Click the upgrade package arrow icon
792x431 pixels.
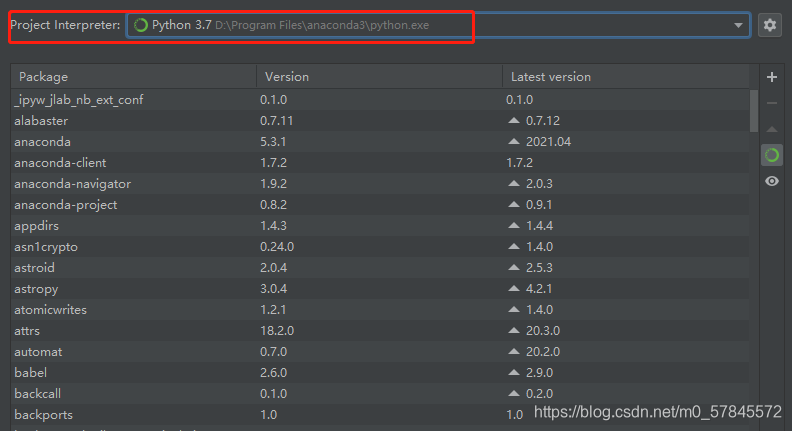point(771,129)
